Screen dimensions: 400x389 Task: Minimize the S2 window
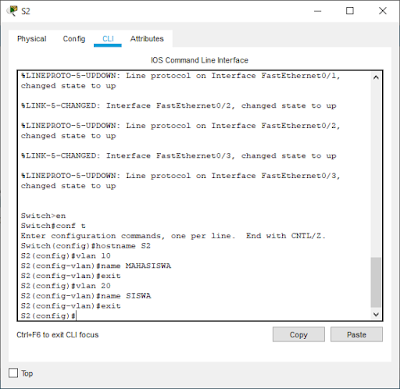(x=318, y=11)
